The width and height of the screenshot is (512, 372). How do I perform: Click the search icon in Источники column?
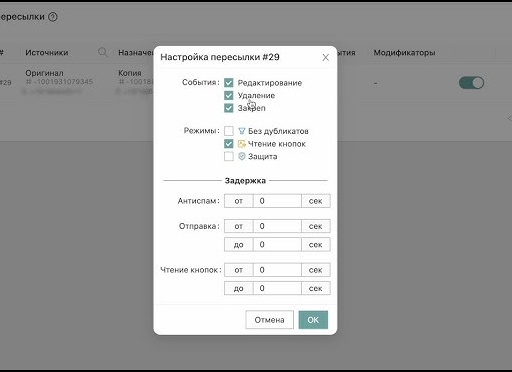pyautogui.click(x=103, y=52)
